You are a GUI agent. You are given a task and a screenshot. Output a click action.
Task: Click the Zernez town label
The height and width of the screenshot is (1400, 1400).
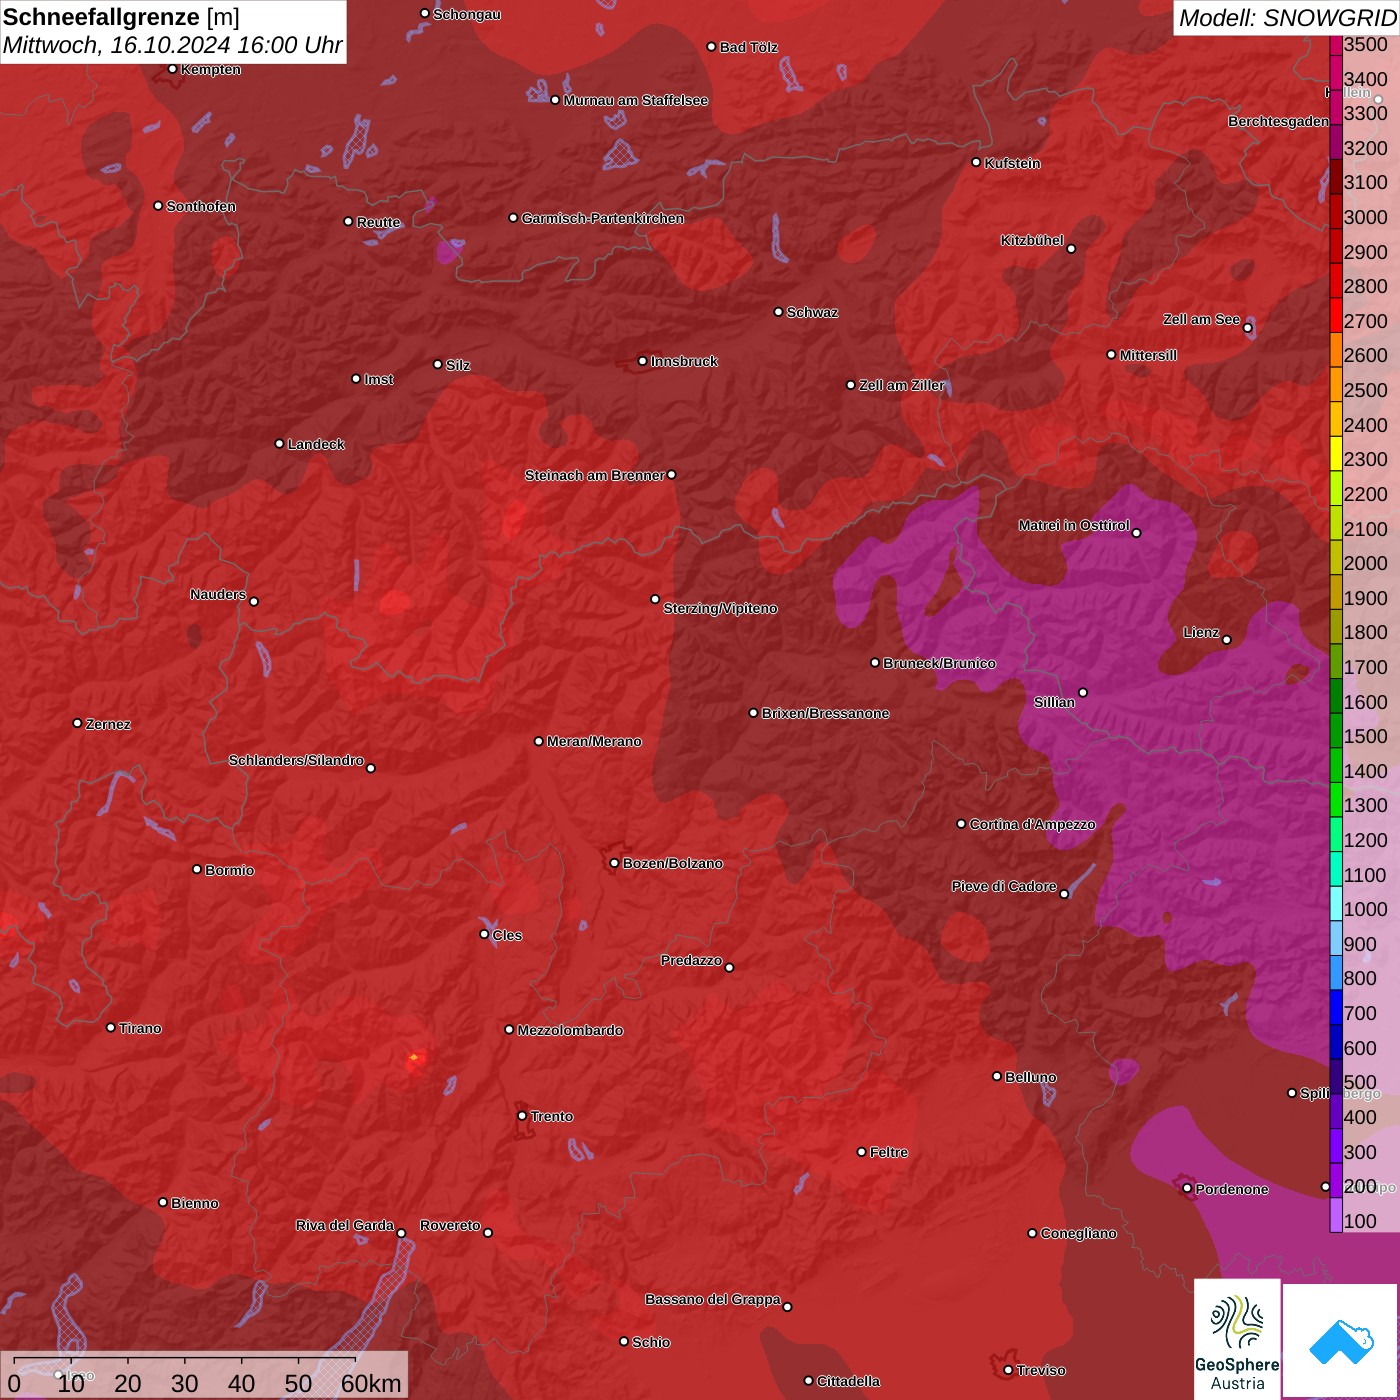click(x=108, y=724)
